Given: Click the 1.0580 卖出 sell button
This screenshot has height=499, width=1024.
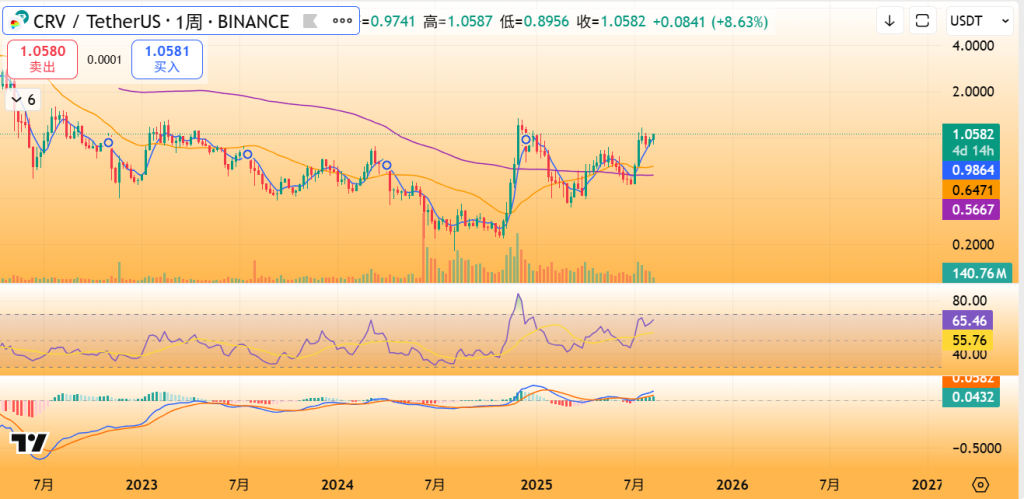Looking at the screenshot, I should click(x=42, y=59).
